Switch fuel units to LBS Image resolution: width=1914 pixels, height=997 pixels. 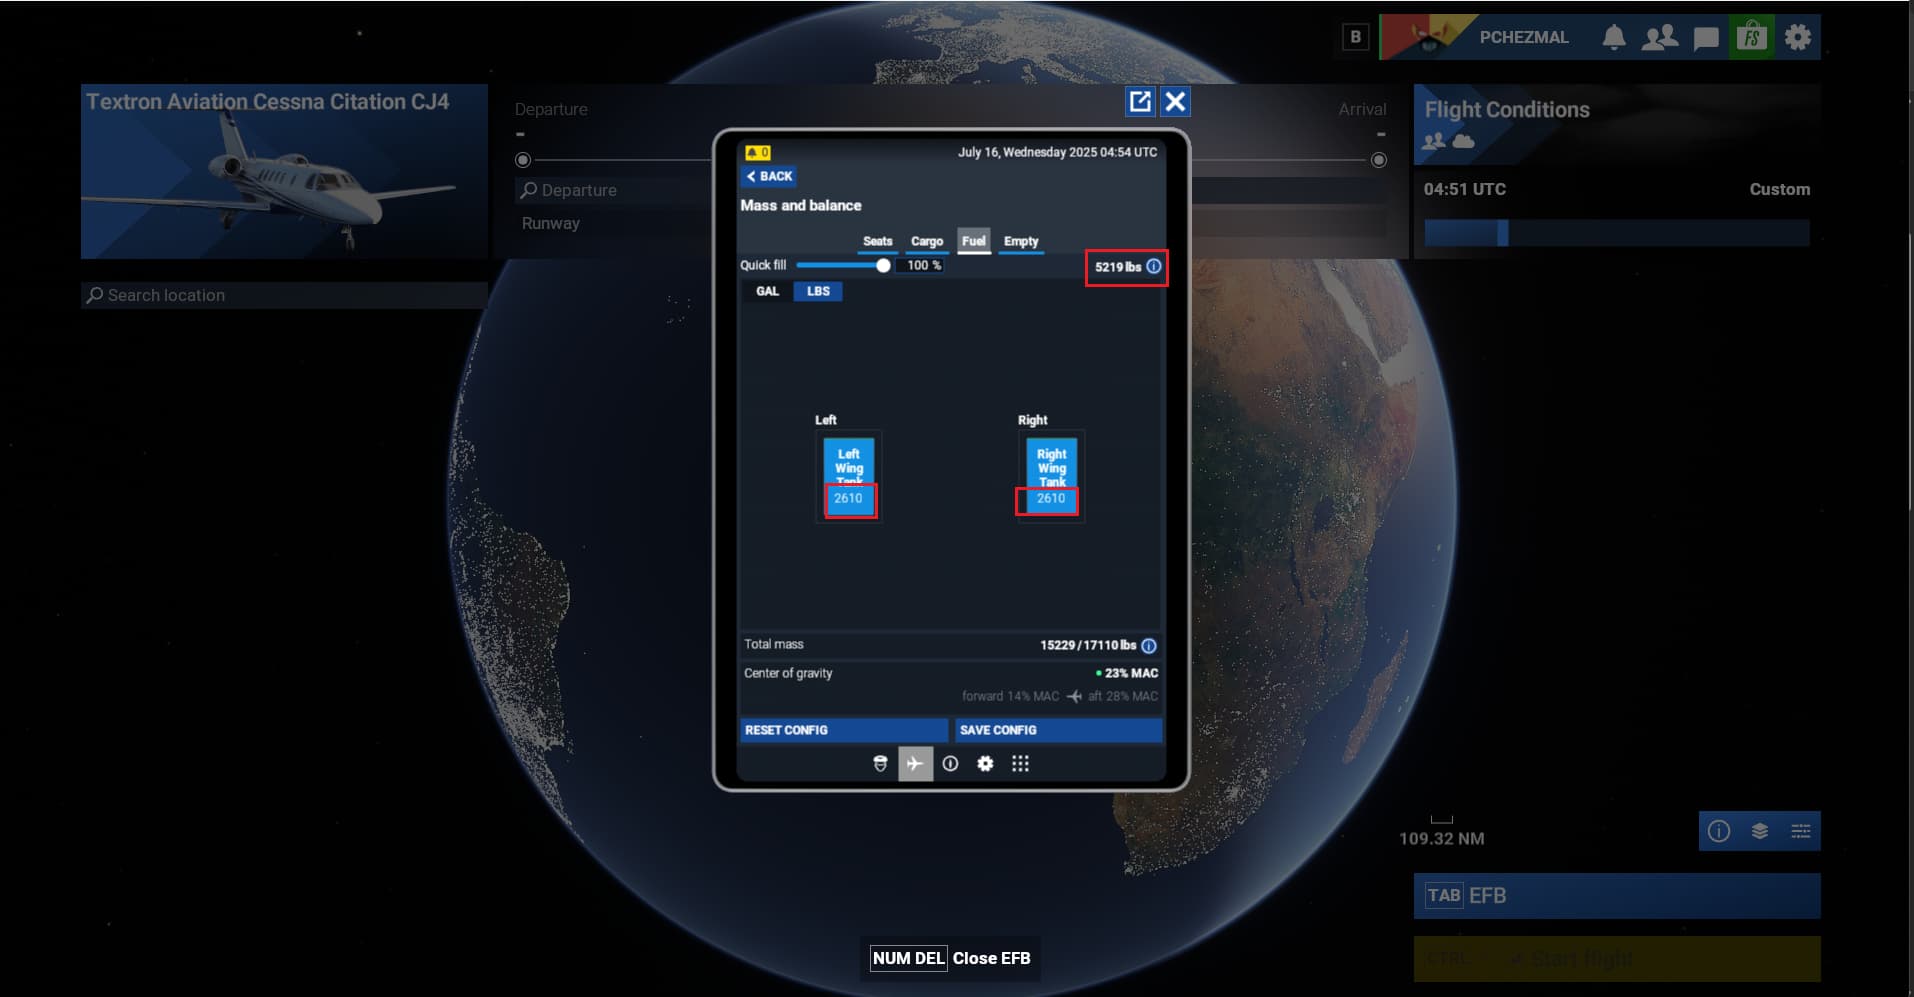[x=818, y=291]
